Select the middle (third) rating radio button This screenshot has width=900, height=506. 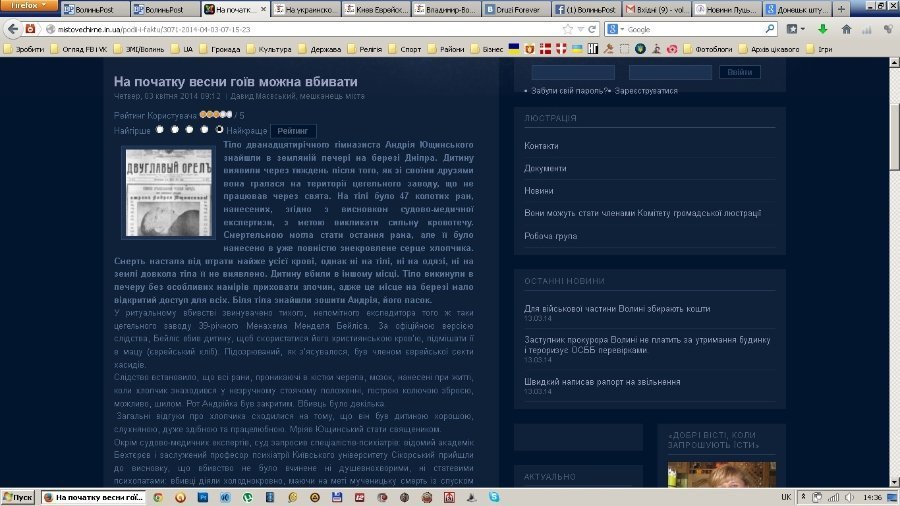pyautogui.click(x=190, y=129)
